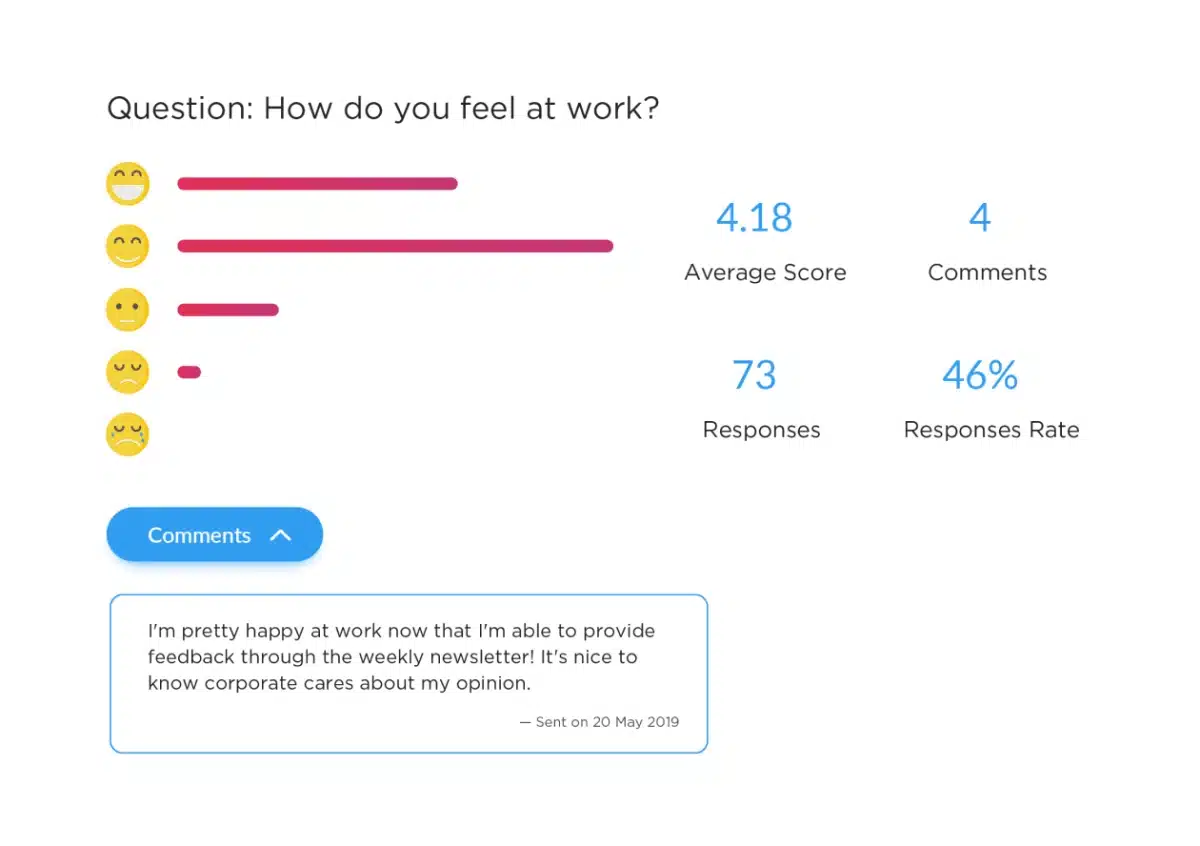Collapse comments with the up chevron

click(281, 535)
